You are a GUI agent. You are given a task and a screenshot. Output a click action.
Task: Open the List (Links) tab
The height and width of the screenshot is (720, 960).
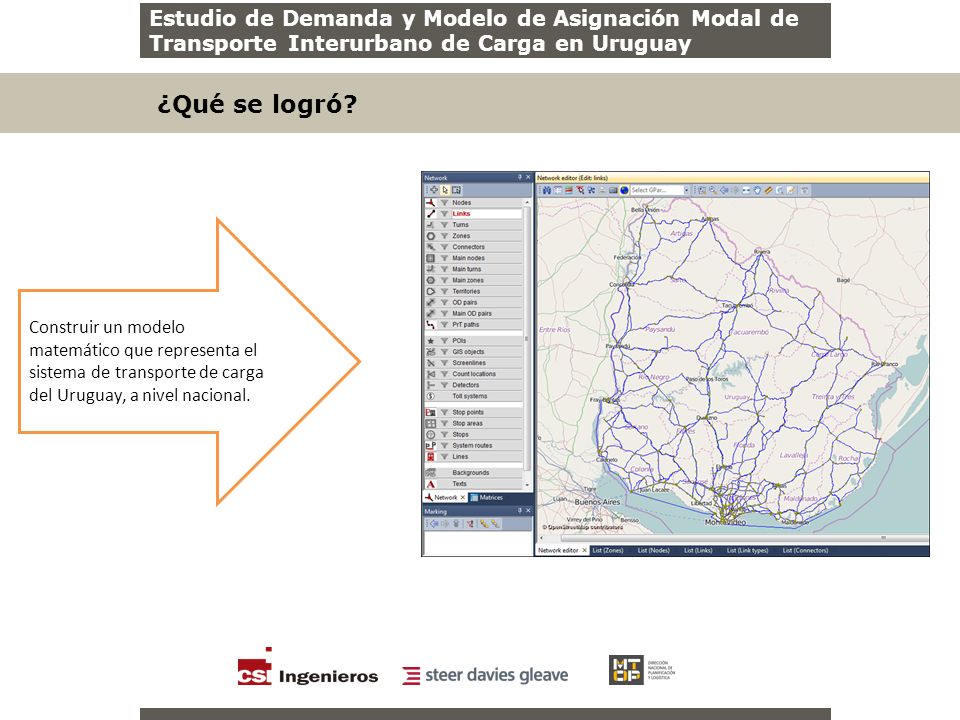pyautogui.click(x=698, y=550)
